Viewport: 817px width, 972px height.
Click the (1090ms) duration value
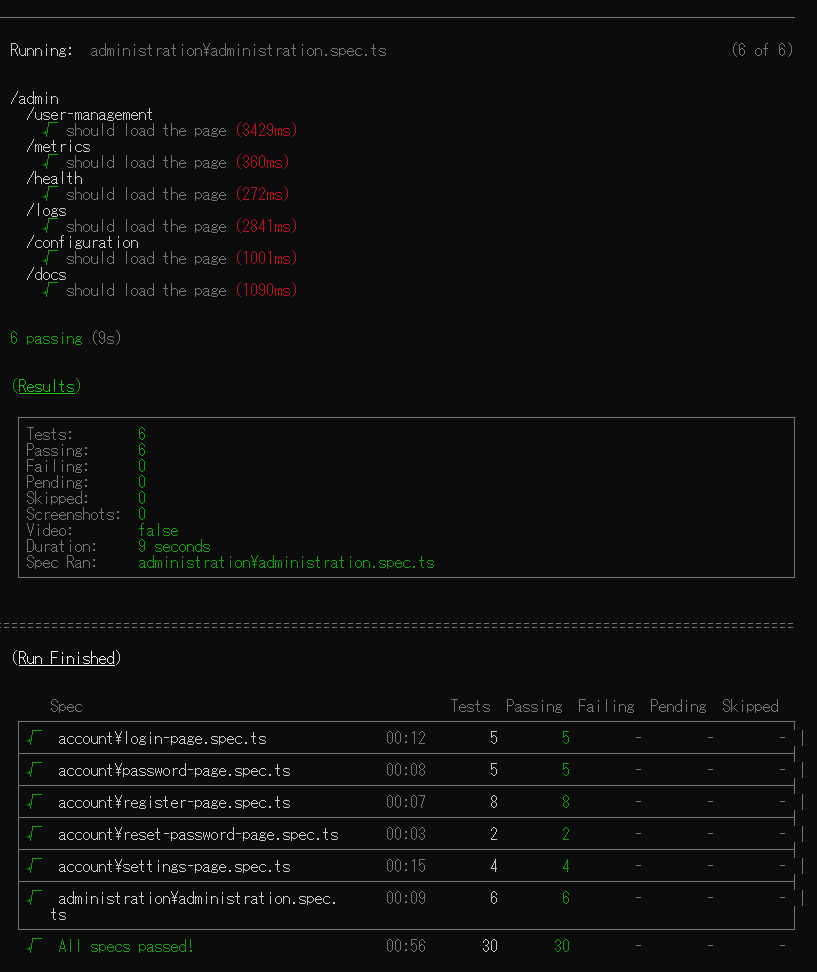[x=267, y=290]
